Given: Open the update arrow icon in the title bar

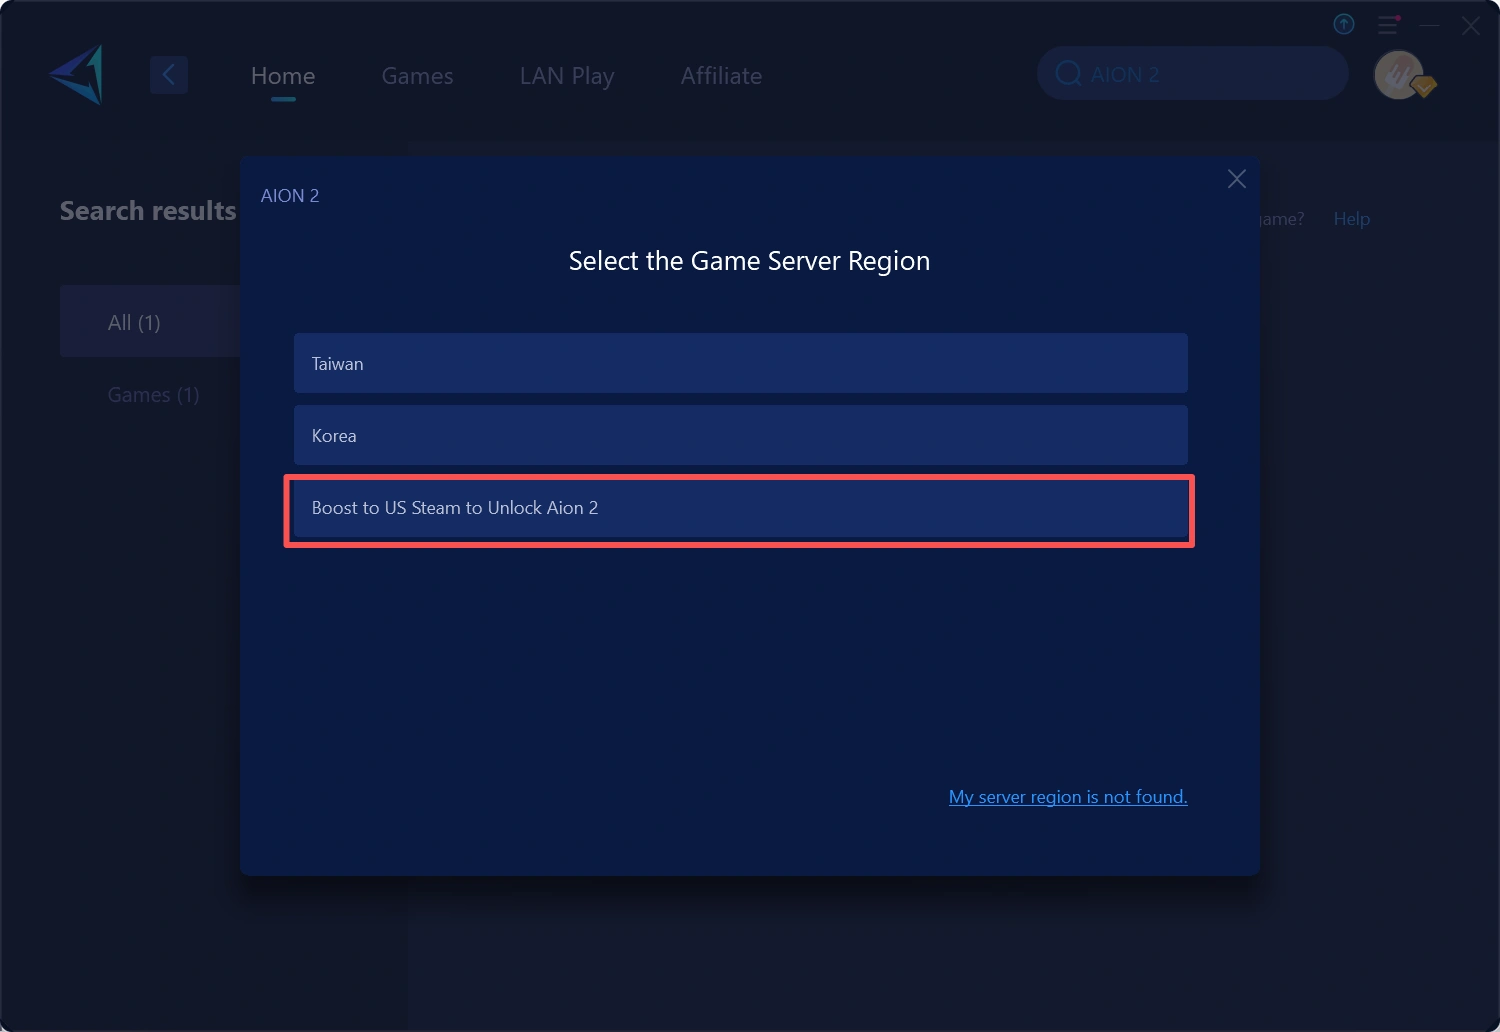Looking at the screenshot, I should point(1344,24).
